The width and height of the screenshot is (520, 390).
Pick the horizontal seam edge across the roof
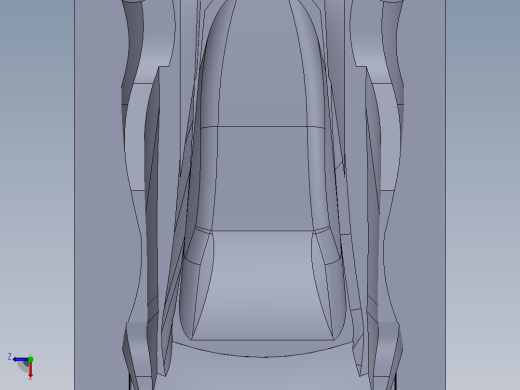tap(262, 126)
